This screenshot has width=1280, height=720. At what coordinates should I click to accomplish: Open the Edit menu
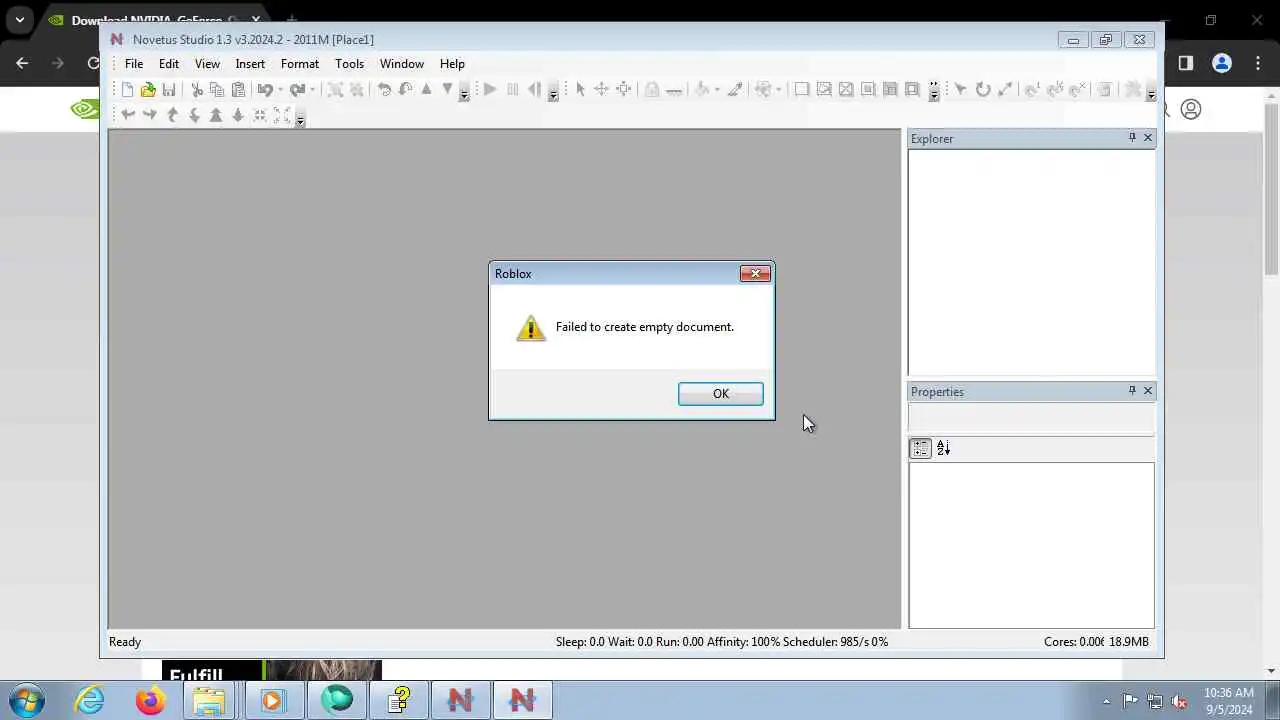click(x=169, y=64)
